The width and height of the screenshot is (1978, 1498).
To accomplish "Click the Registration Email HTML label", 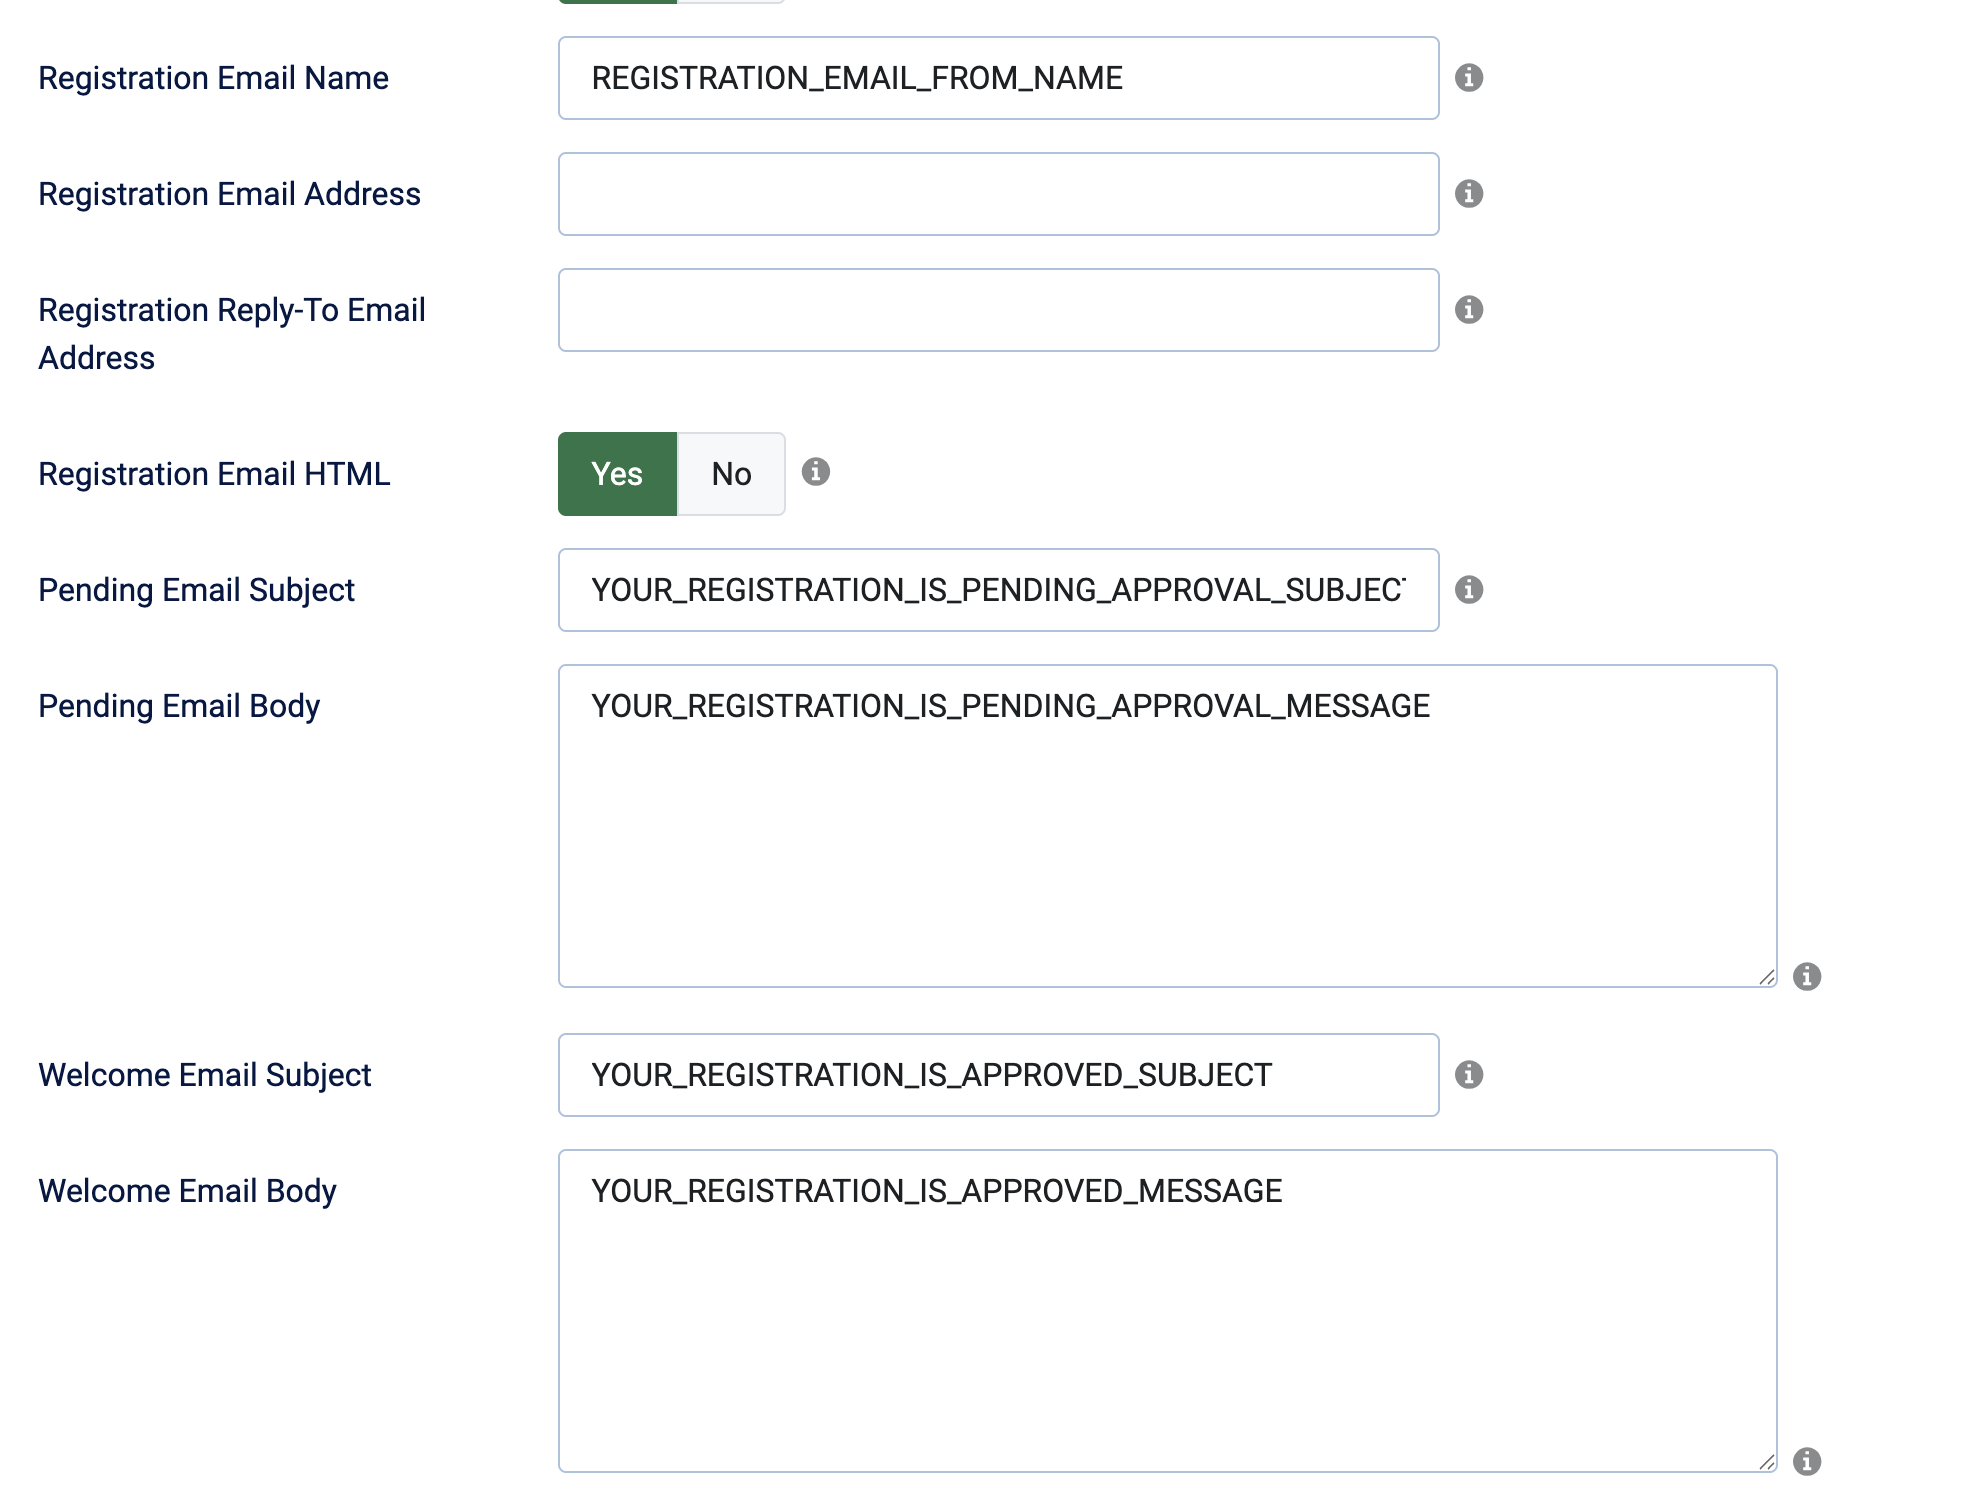I will tap(214, 474).
